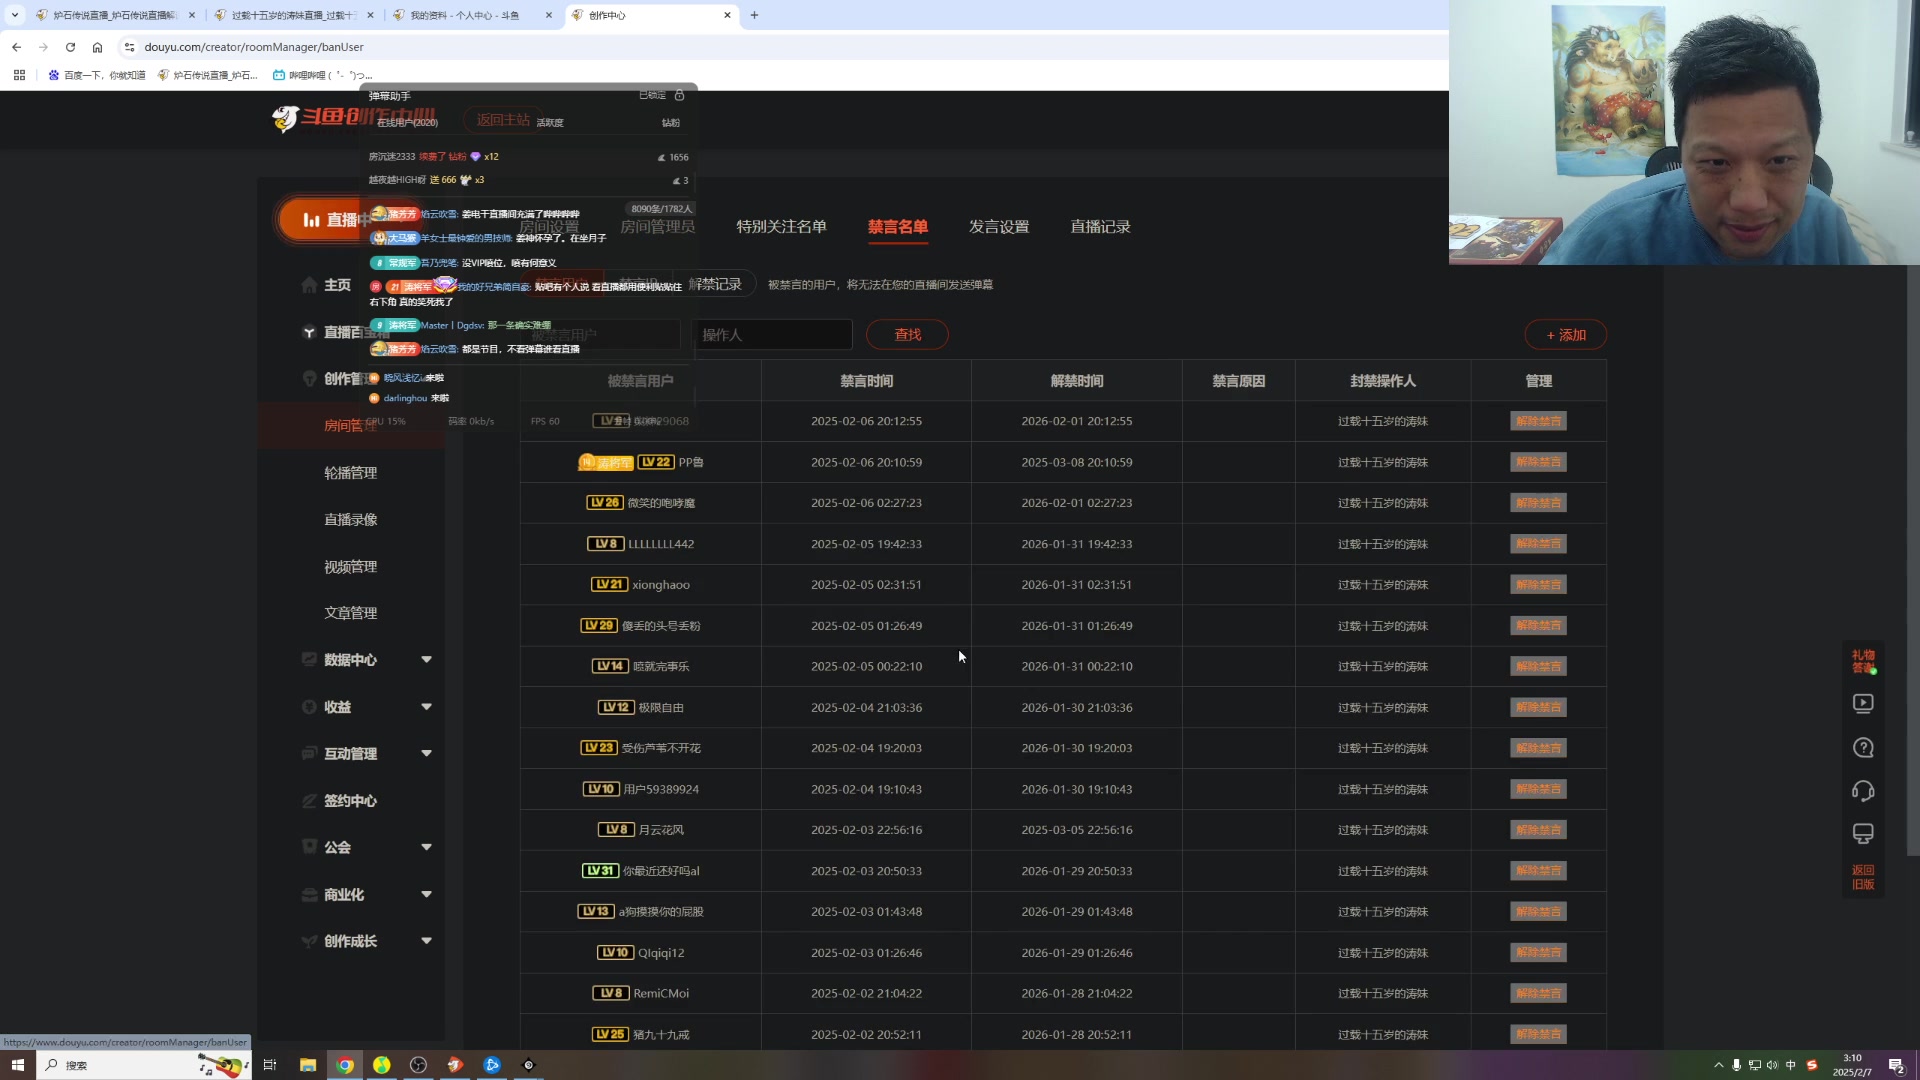Click the monitor icon in floating sidebar

tap(1863, 834)
